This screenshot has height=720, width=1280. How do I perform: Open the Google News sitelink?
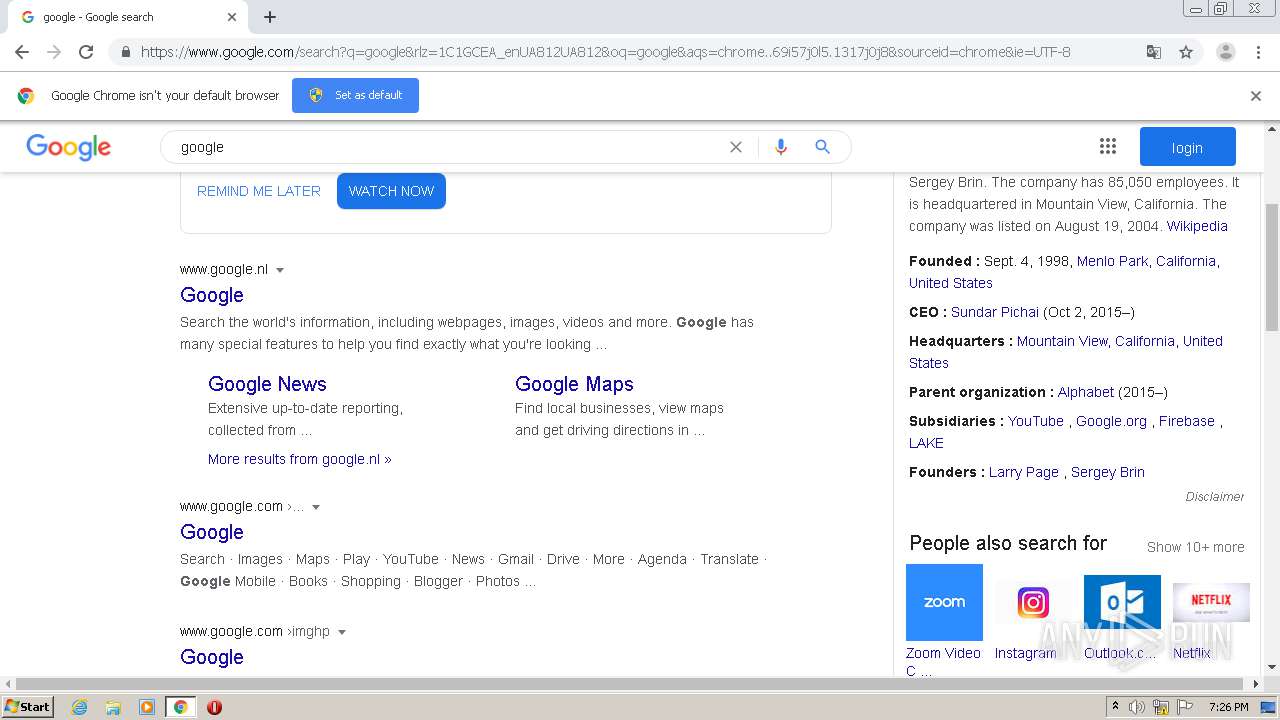(x=267, y=384)
